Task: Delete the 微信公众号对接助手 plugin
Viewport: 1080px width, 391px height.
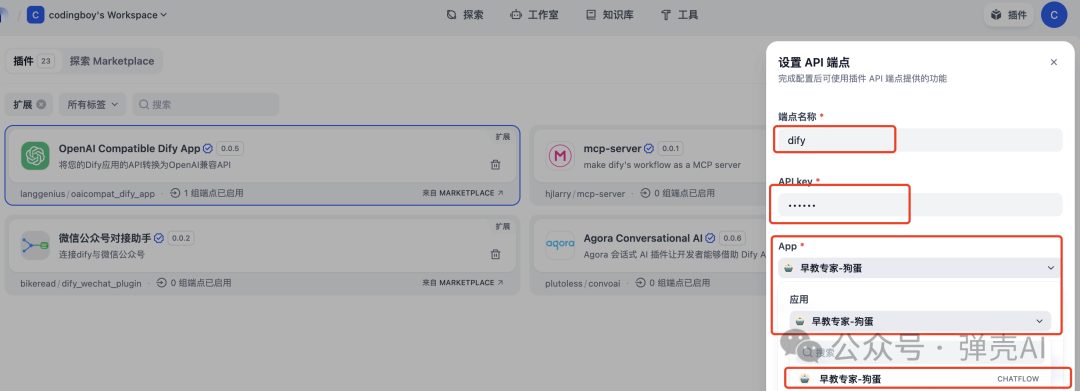Action: pyautogui.click(x=495, y=254)
